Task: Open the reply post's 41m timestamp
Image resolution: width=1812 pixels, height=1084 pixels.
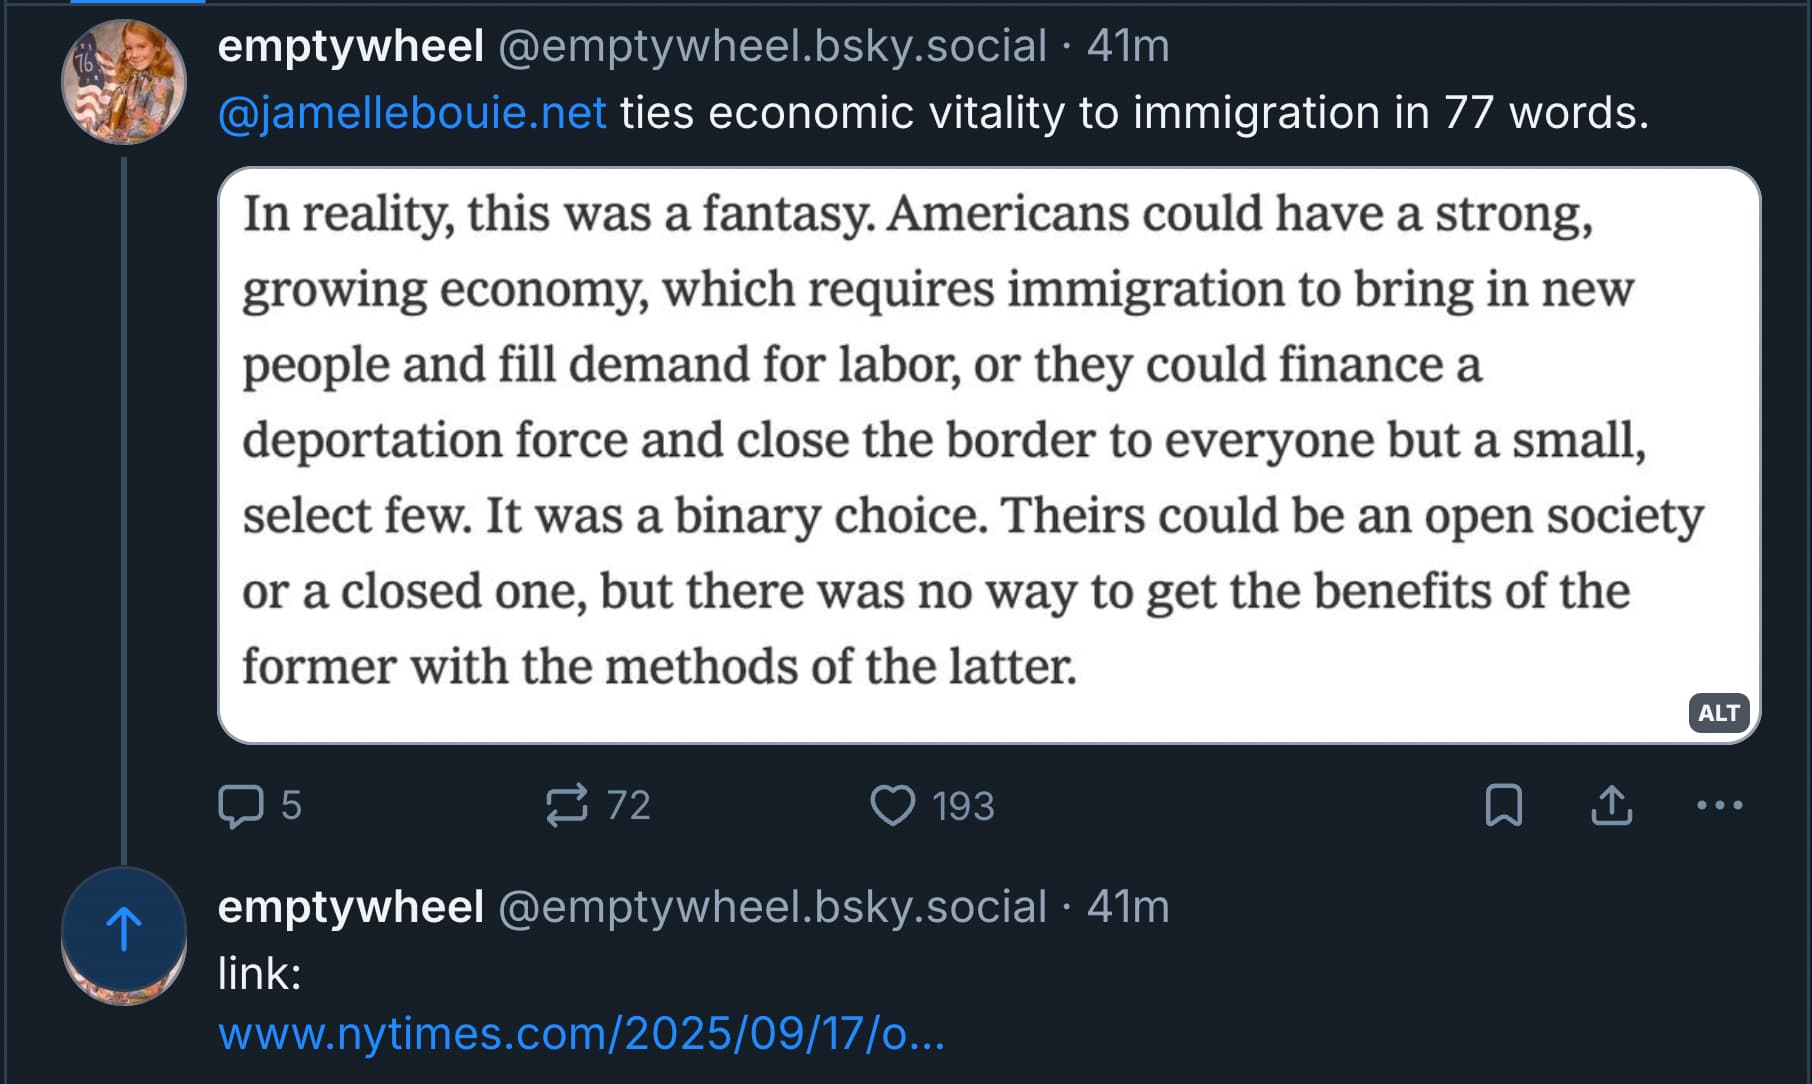Action: (x=1128, y=907)
